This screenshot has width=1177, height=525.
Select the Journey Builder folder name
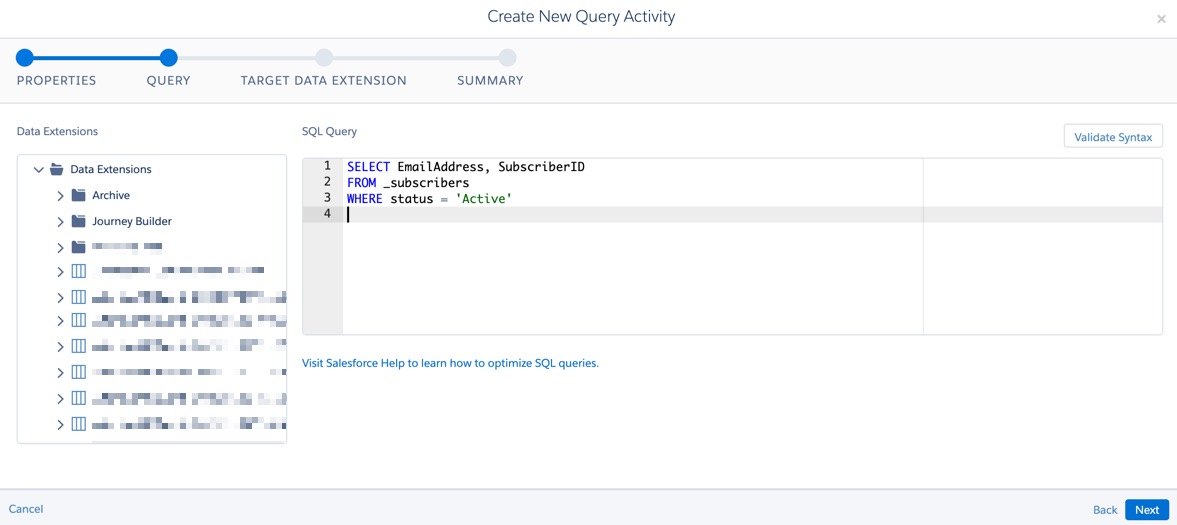[x=132, y=222]
